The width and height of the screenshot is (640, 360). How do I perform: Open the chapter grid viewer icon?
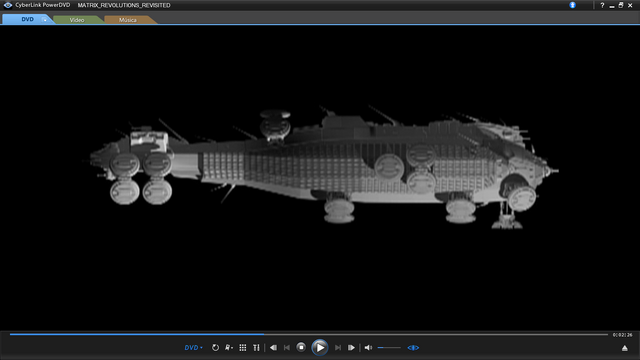coord(243,348)
